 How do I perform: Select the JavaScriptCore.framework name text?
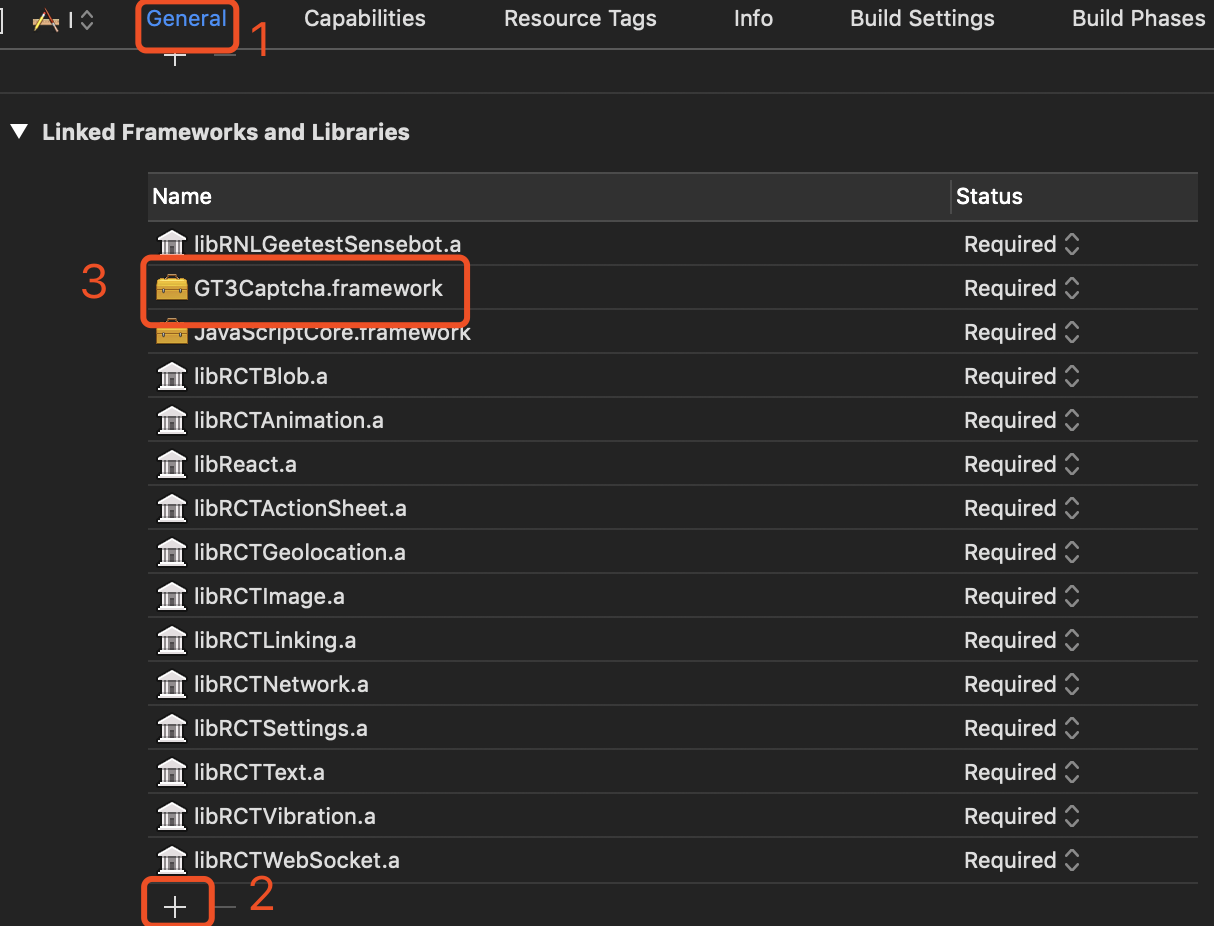coord(332,332)
